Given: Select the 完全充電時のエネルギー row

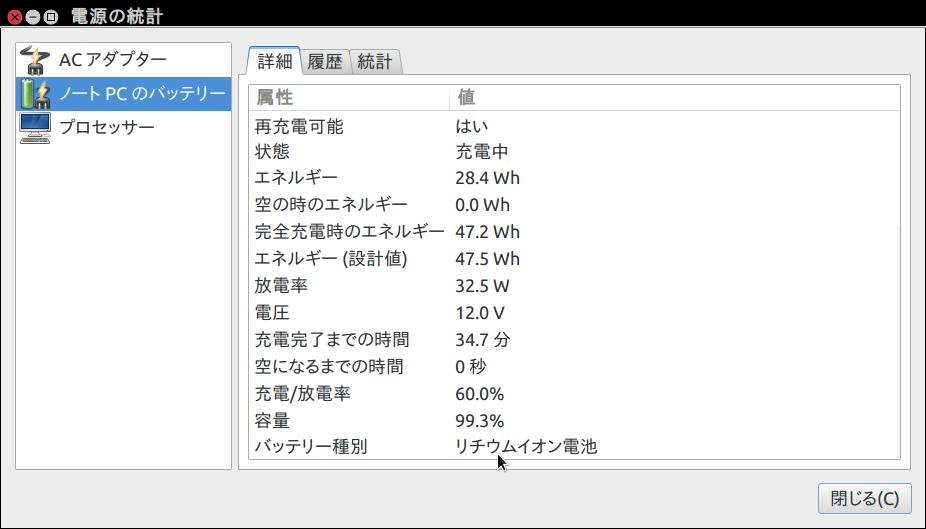Looking at the screenshot, I should point(575,231).
